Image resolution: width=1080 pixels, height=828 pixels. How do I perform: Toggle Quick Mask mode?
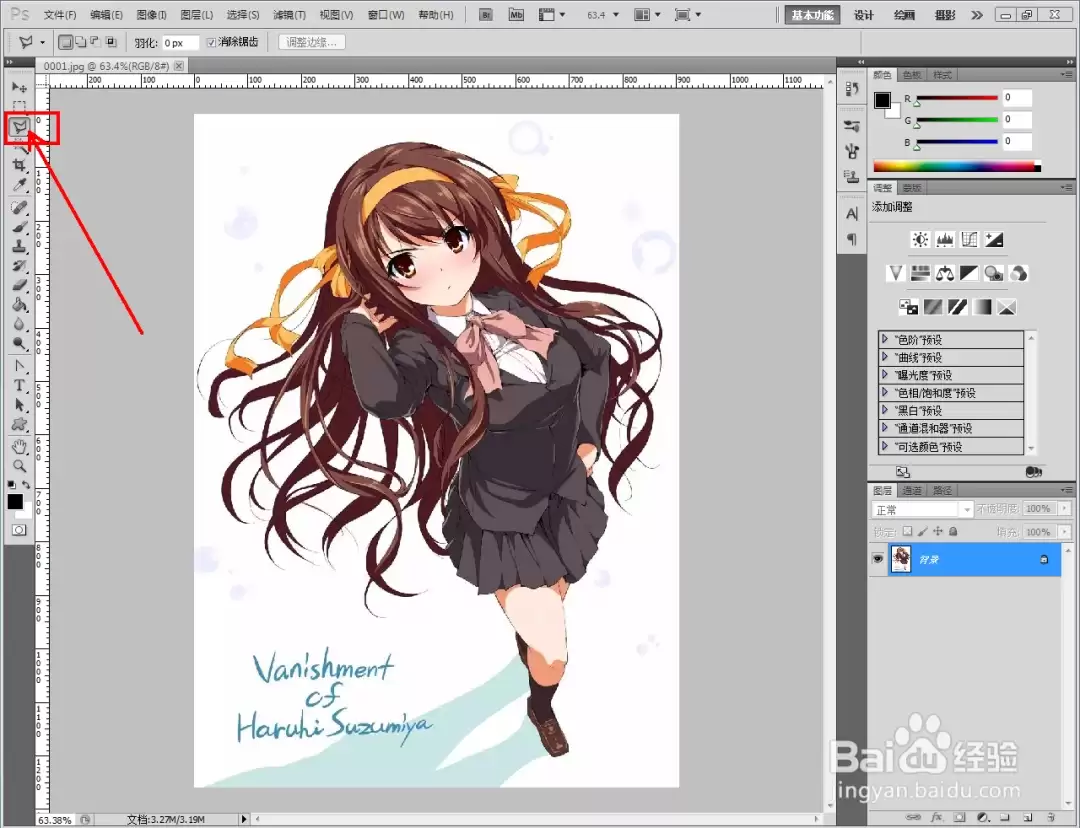(19, 530)
